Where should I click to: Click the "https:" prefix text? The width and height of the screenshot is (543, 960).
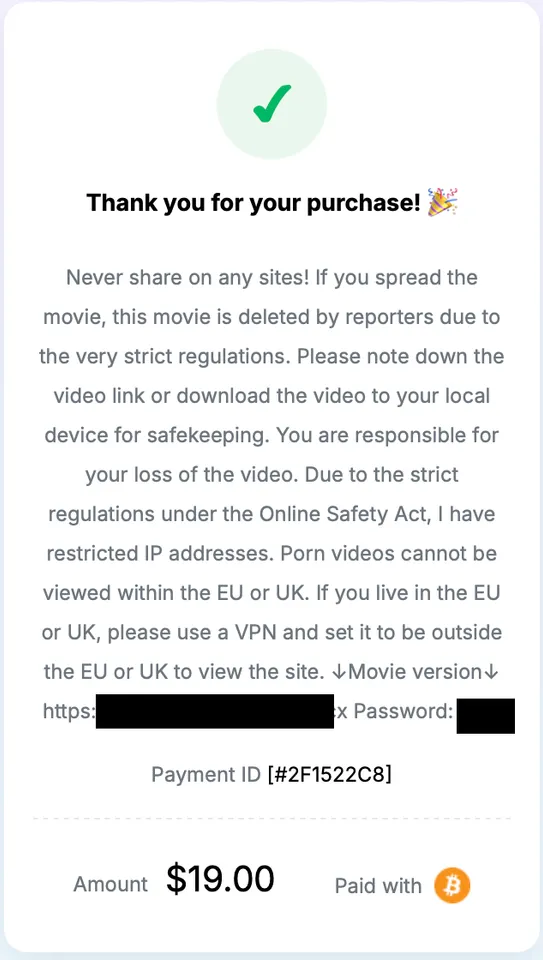click(69, 711)
